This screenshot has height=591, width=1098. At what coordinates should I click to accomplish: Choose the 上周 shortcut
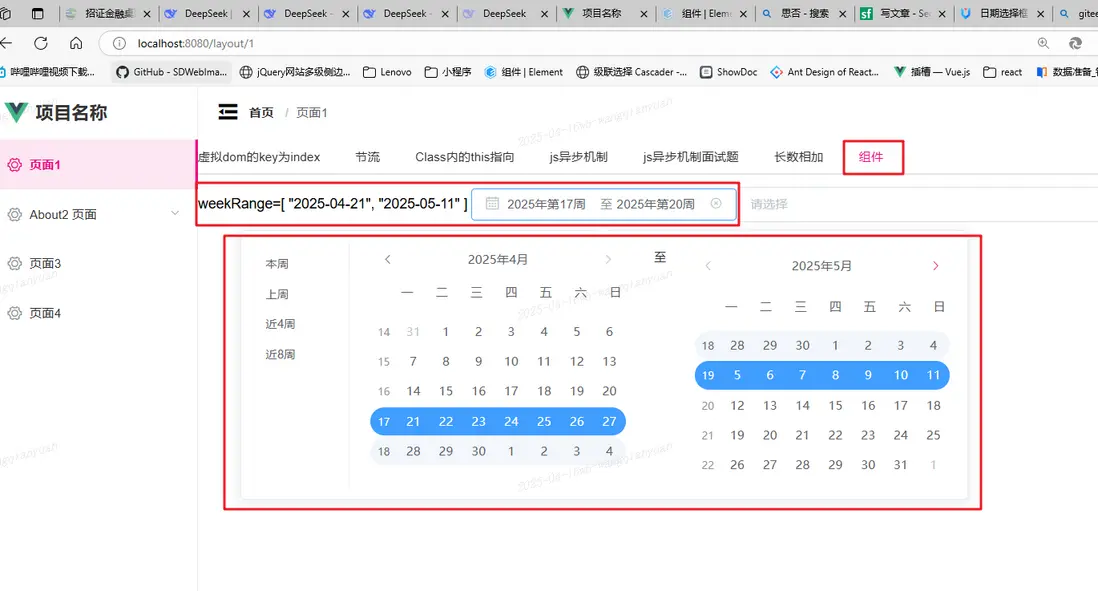277,294
